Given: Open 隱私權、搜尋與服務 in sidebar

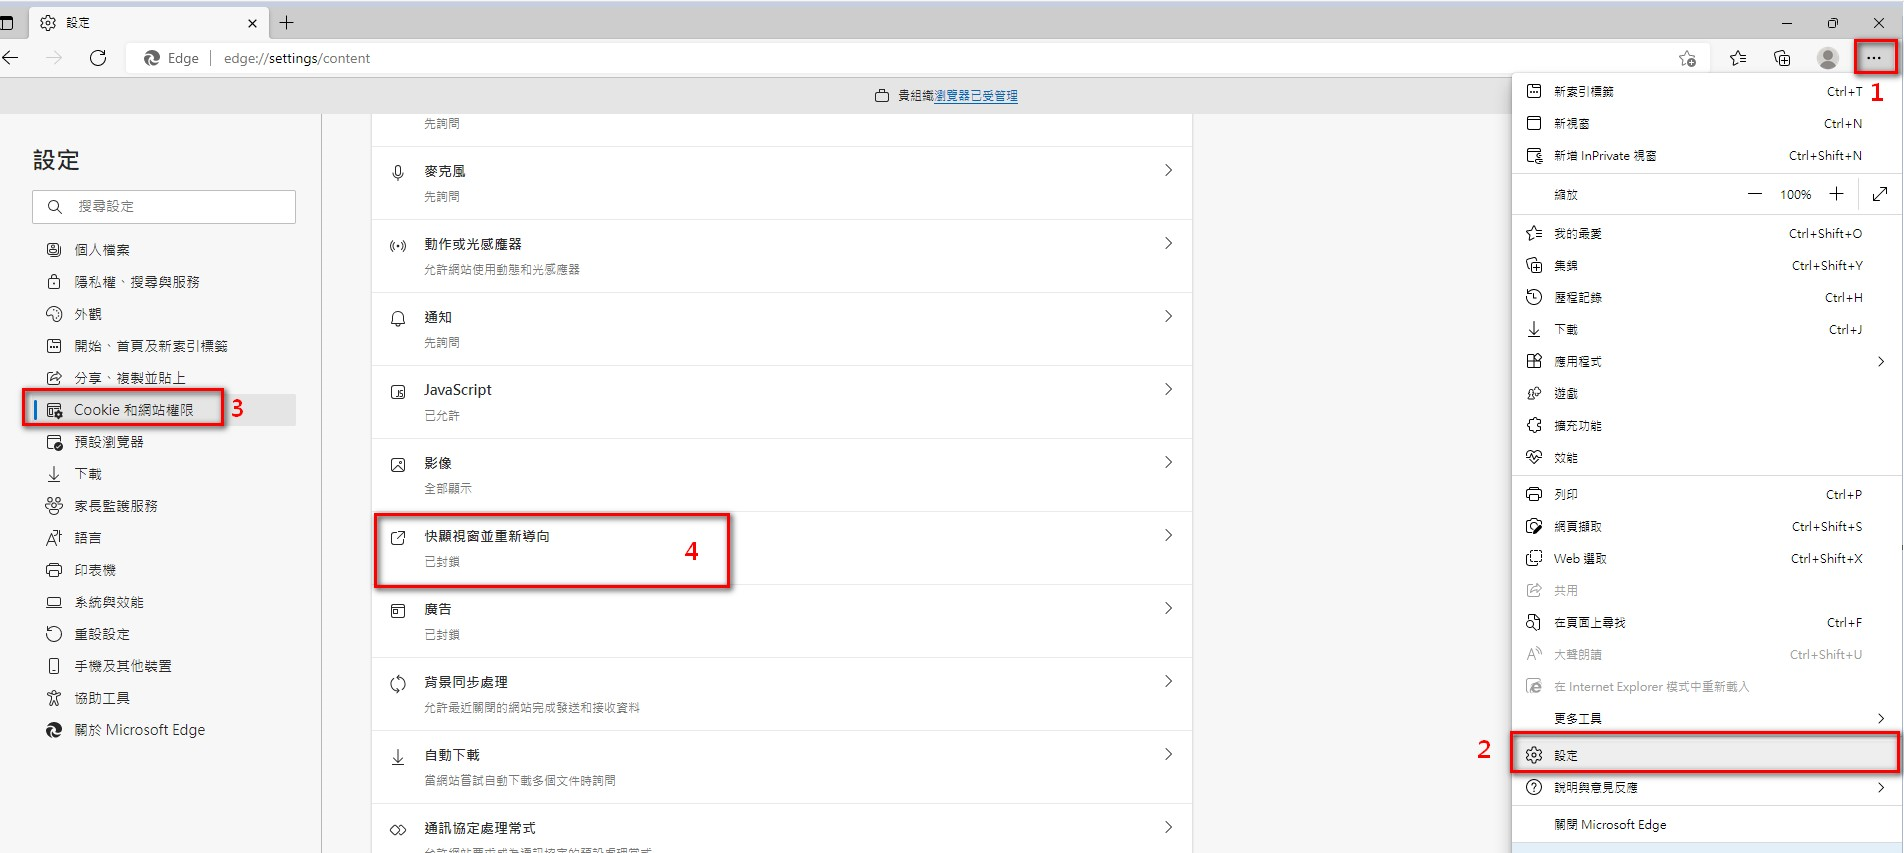Looking at the screenshot, I should [x=164, y=282].
